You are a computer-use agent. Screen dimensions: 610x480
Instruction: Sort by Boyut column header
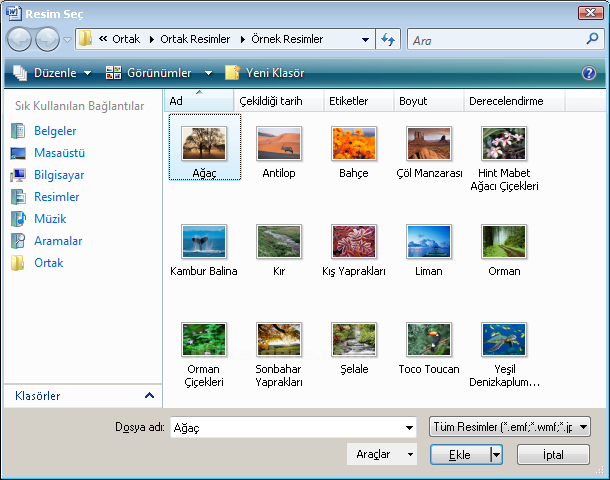(429, 101)
